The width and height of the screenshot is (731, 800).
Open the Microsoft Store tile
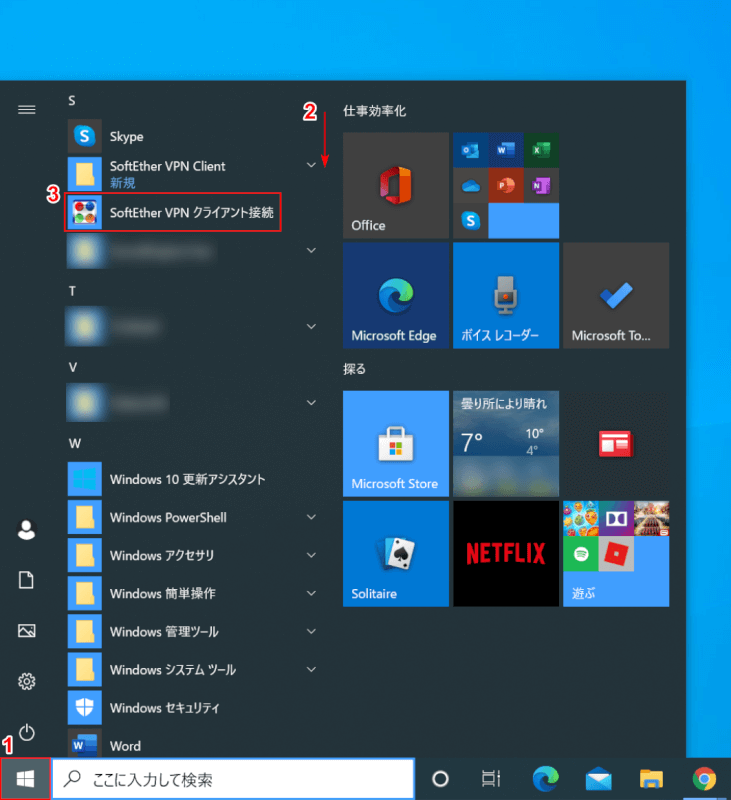(396, 443)
